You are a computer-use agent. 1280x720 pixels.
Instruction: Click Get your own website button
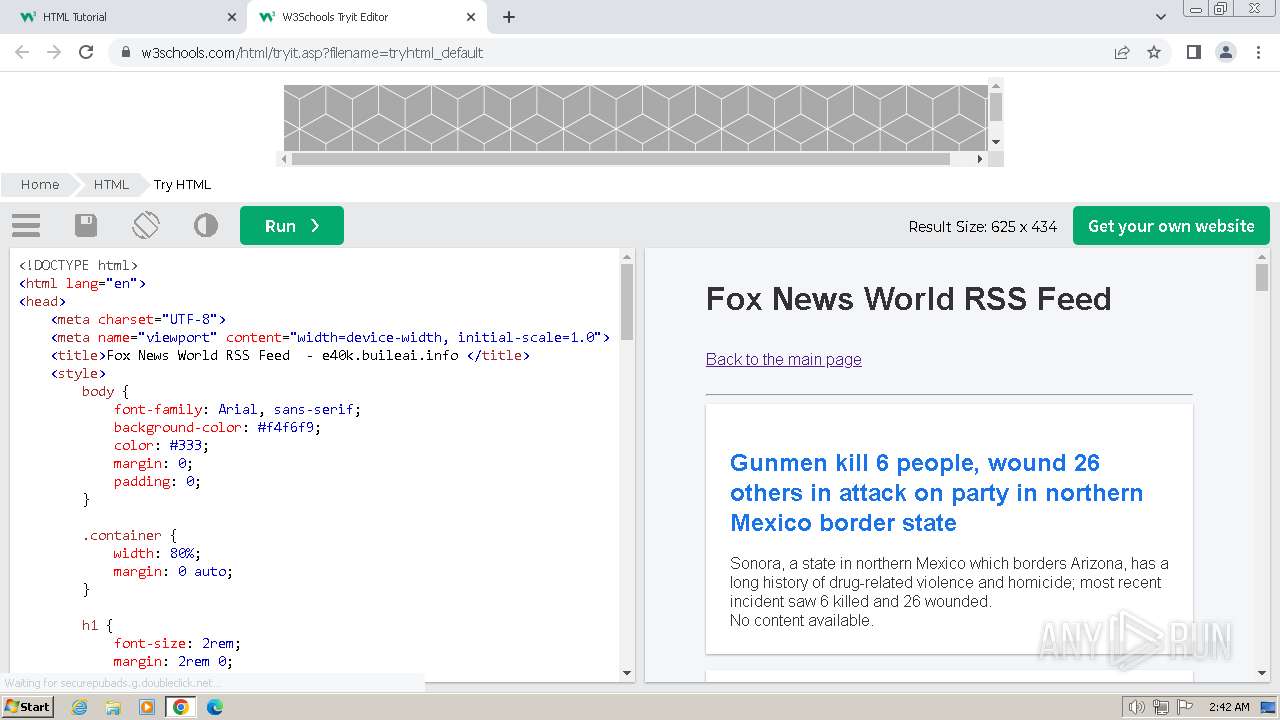coord(1171,226)
